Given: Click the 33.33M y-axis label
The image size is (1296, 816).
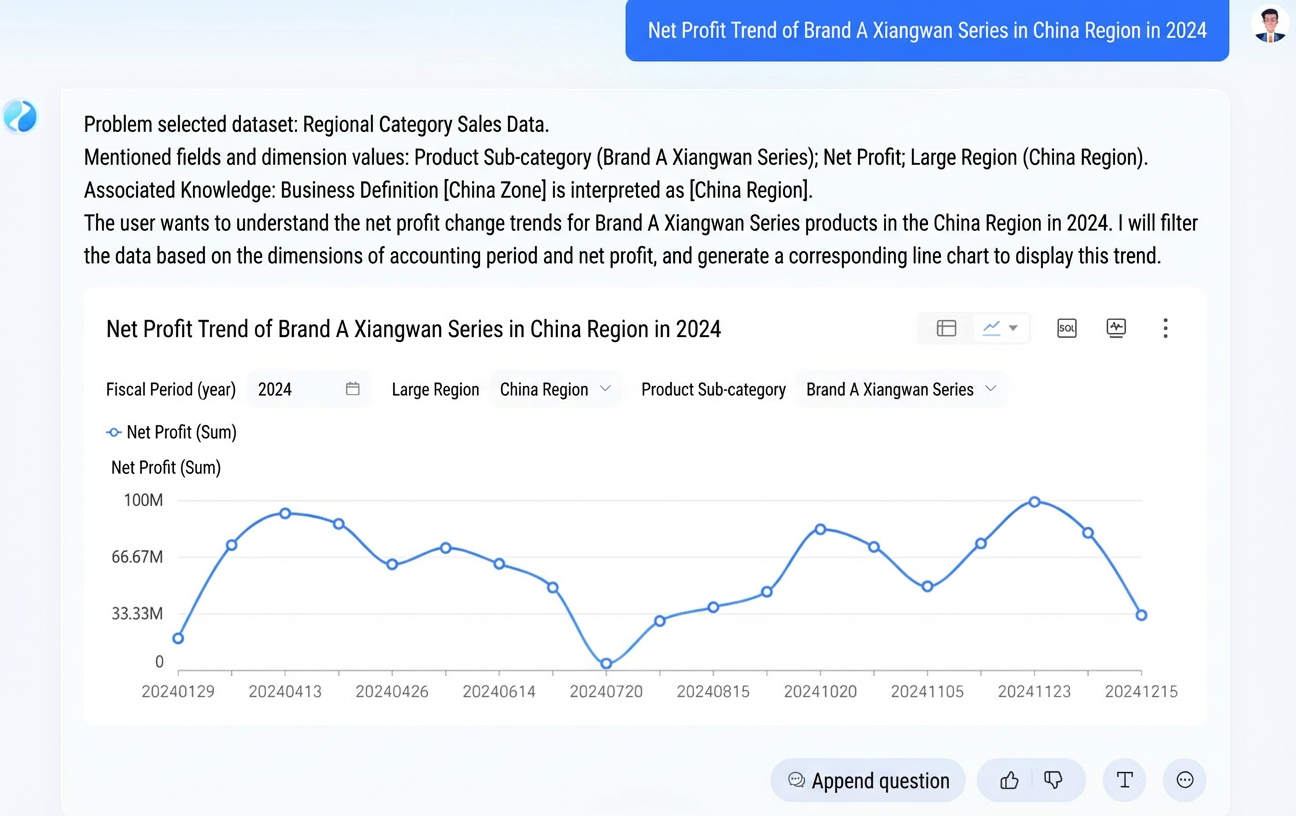Looking at the screenshot, I should [137, 613].
